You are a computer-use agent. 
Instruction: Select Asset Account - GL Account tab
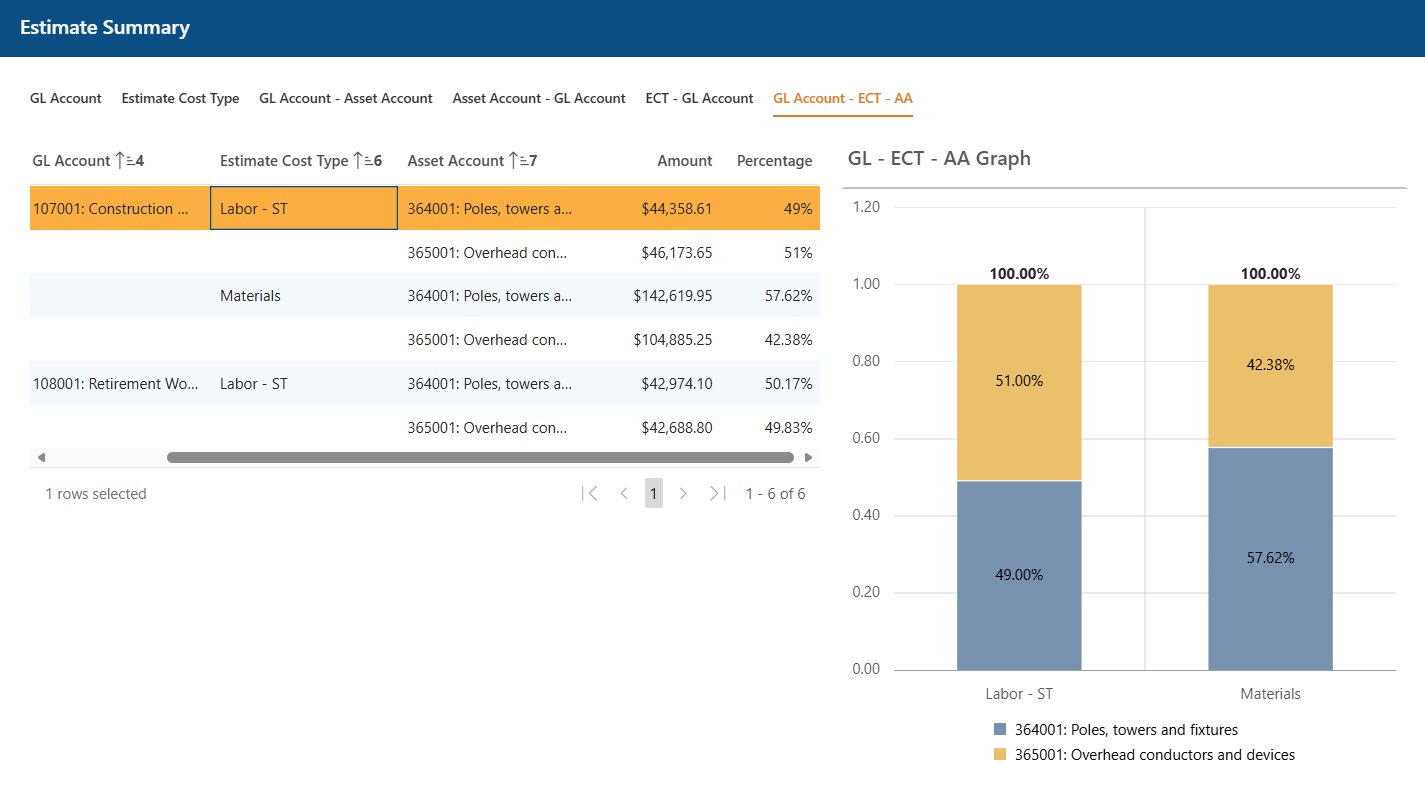pos(539,98)
